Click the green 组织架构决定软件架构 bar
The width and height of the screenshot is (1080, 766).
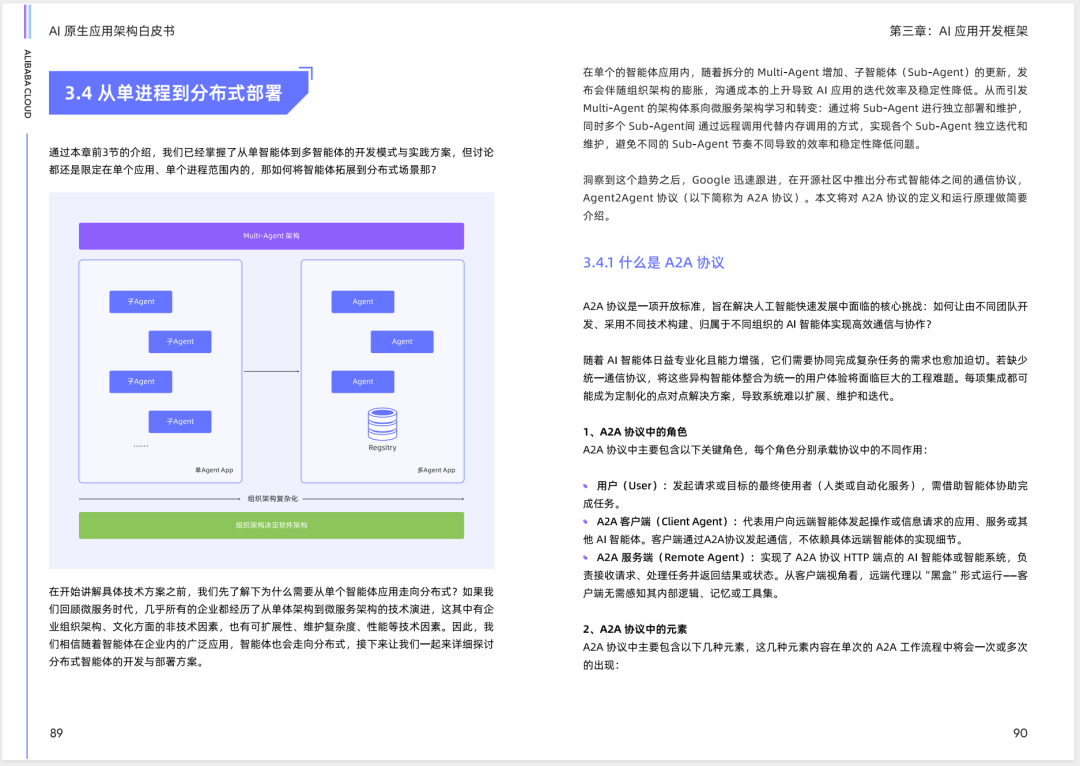[x=271, y=525]
